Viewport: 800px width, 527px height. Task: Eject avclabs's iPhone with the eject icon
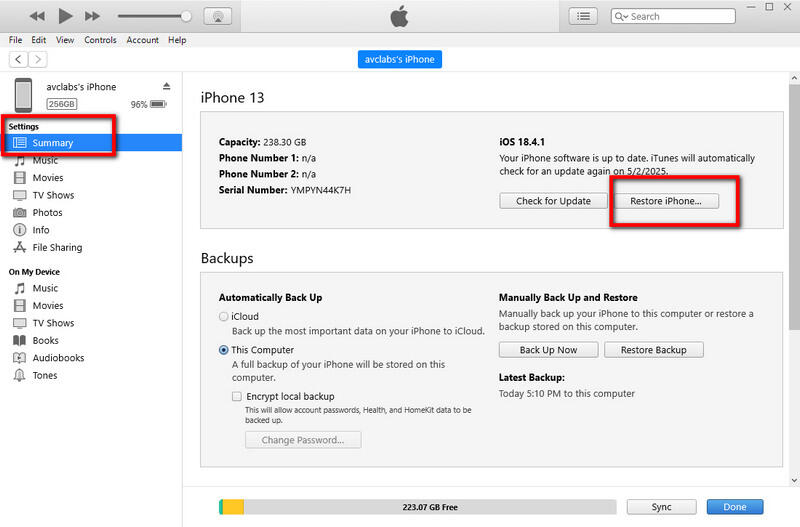166,86
